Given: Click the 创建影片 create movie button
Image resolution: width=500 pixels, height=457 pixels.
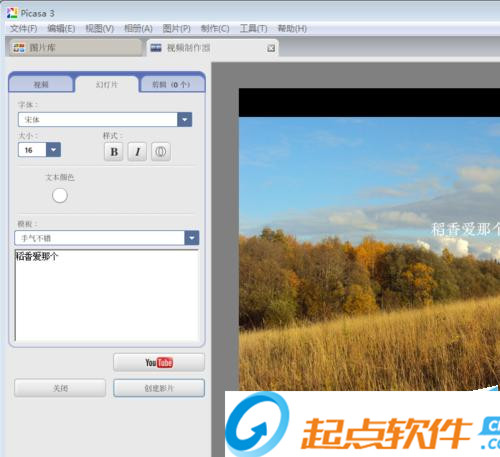Looking at the screenshot, I should coord(159,388).
